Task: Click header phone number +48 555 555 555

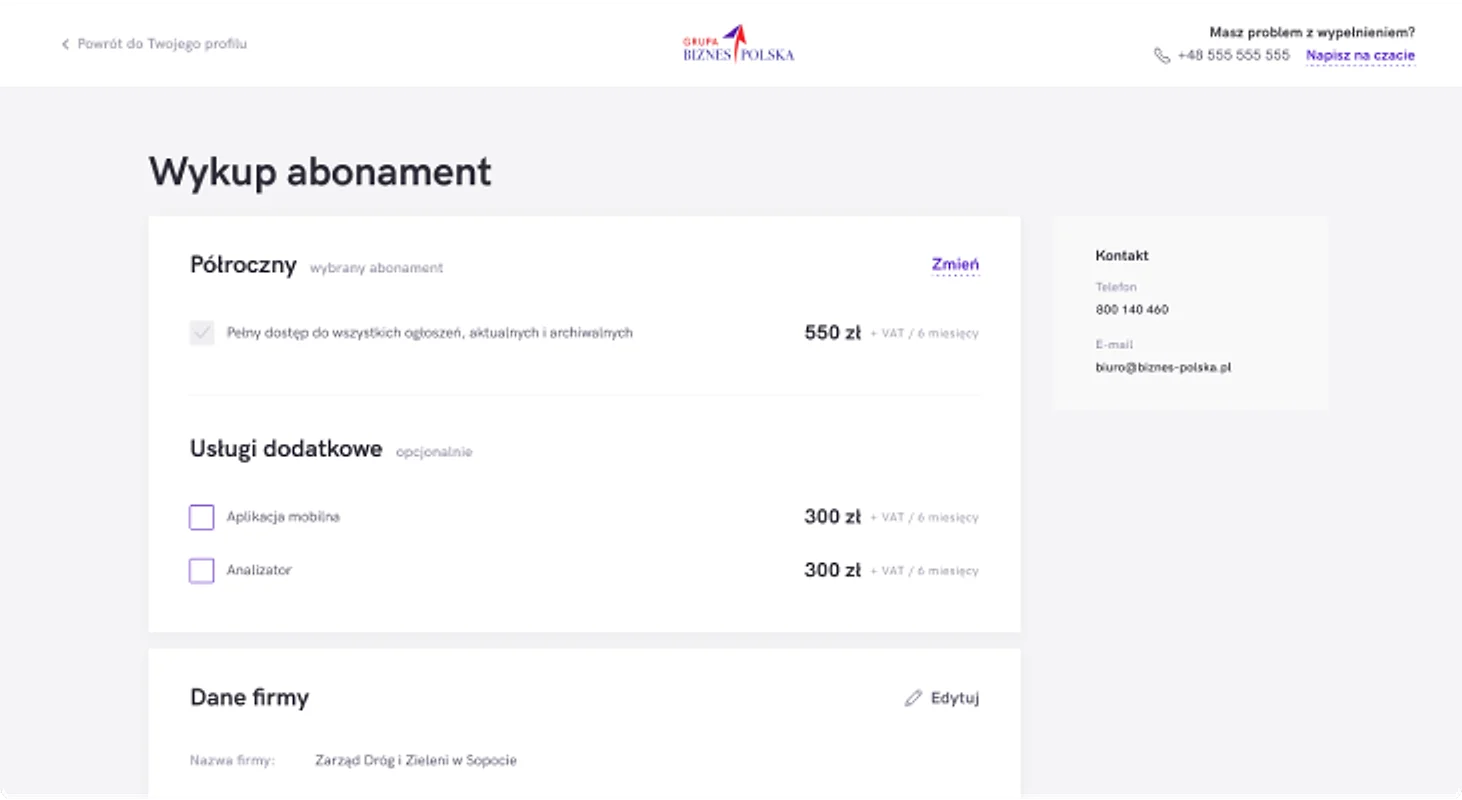Action: point(1234,56)
